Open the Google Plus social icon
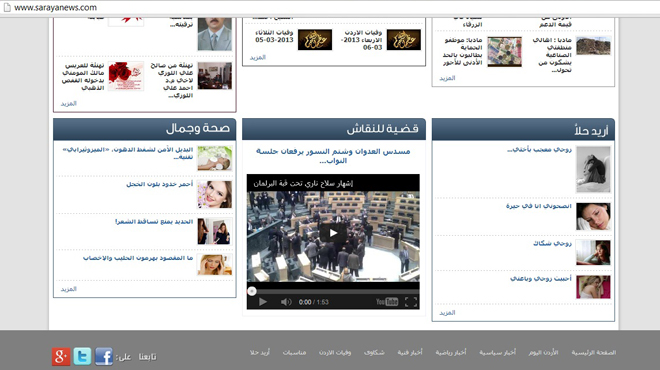660x370 pixels. coord(61,357)
